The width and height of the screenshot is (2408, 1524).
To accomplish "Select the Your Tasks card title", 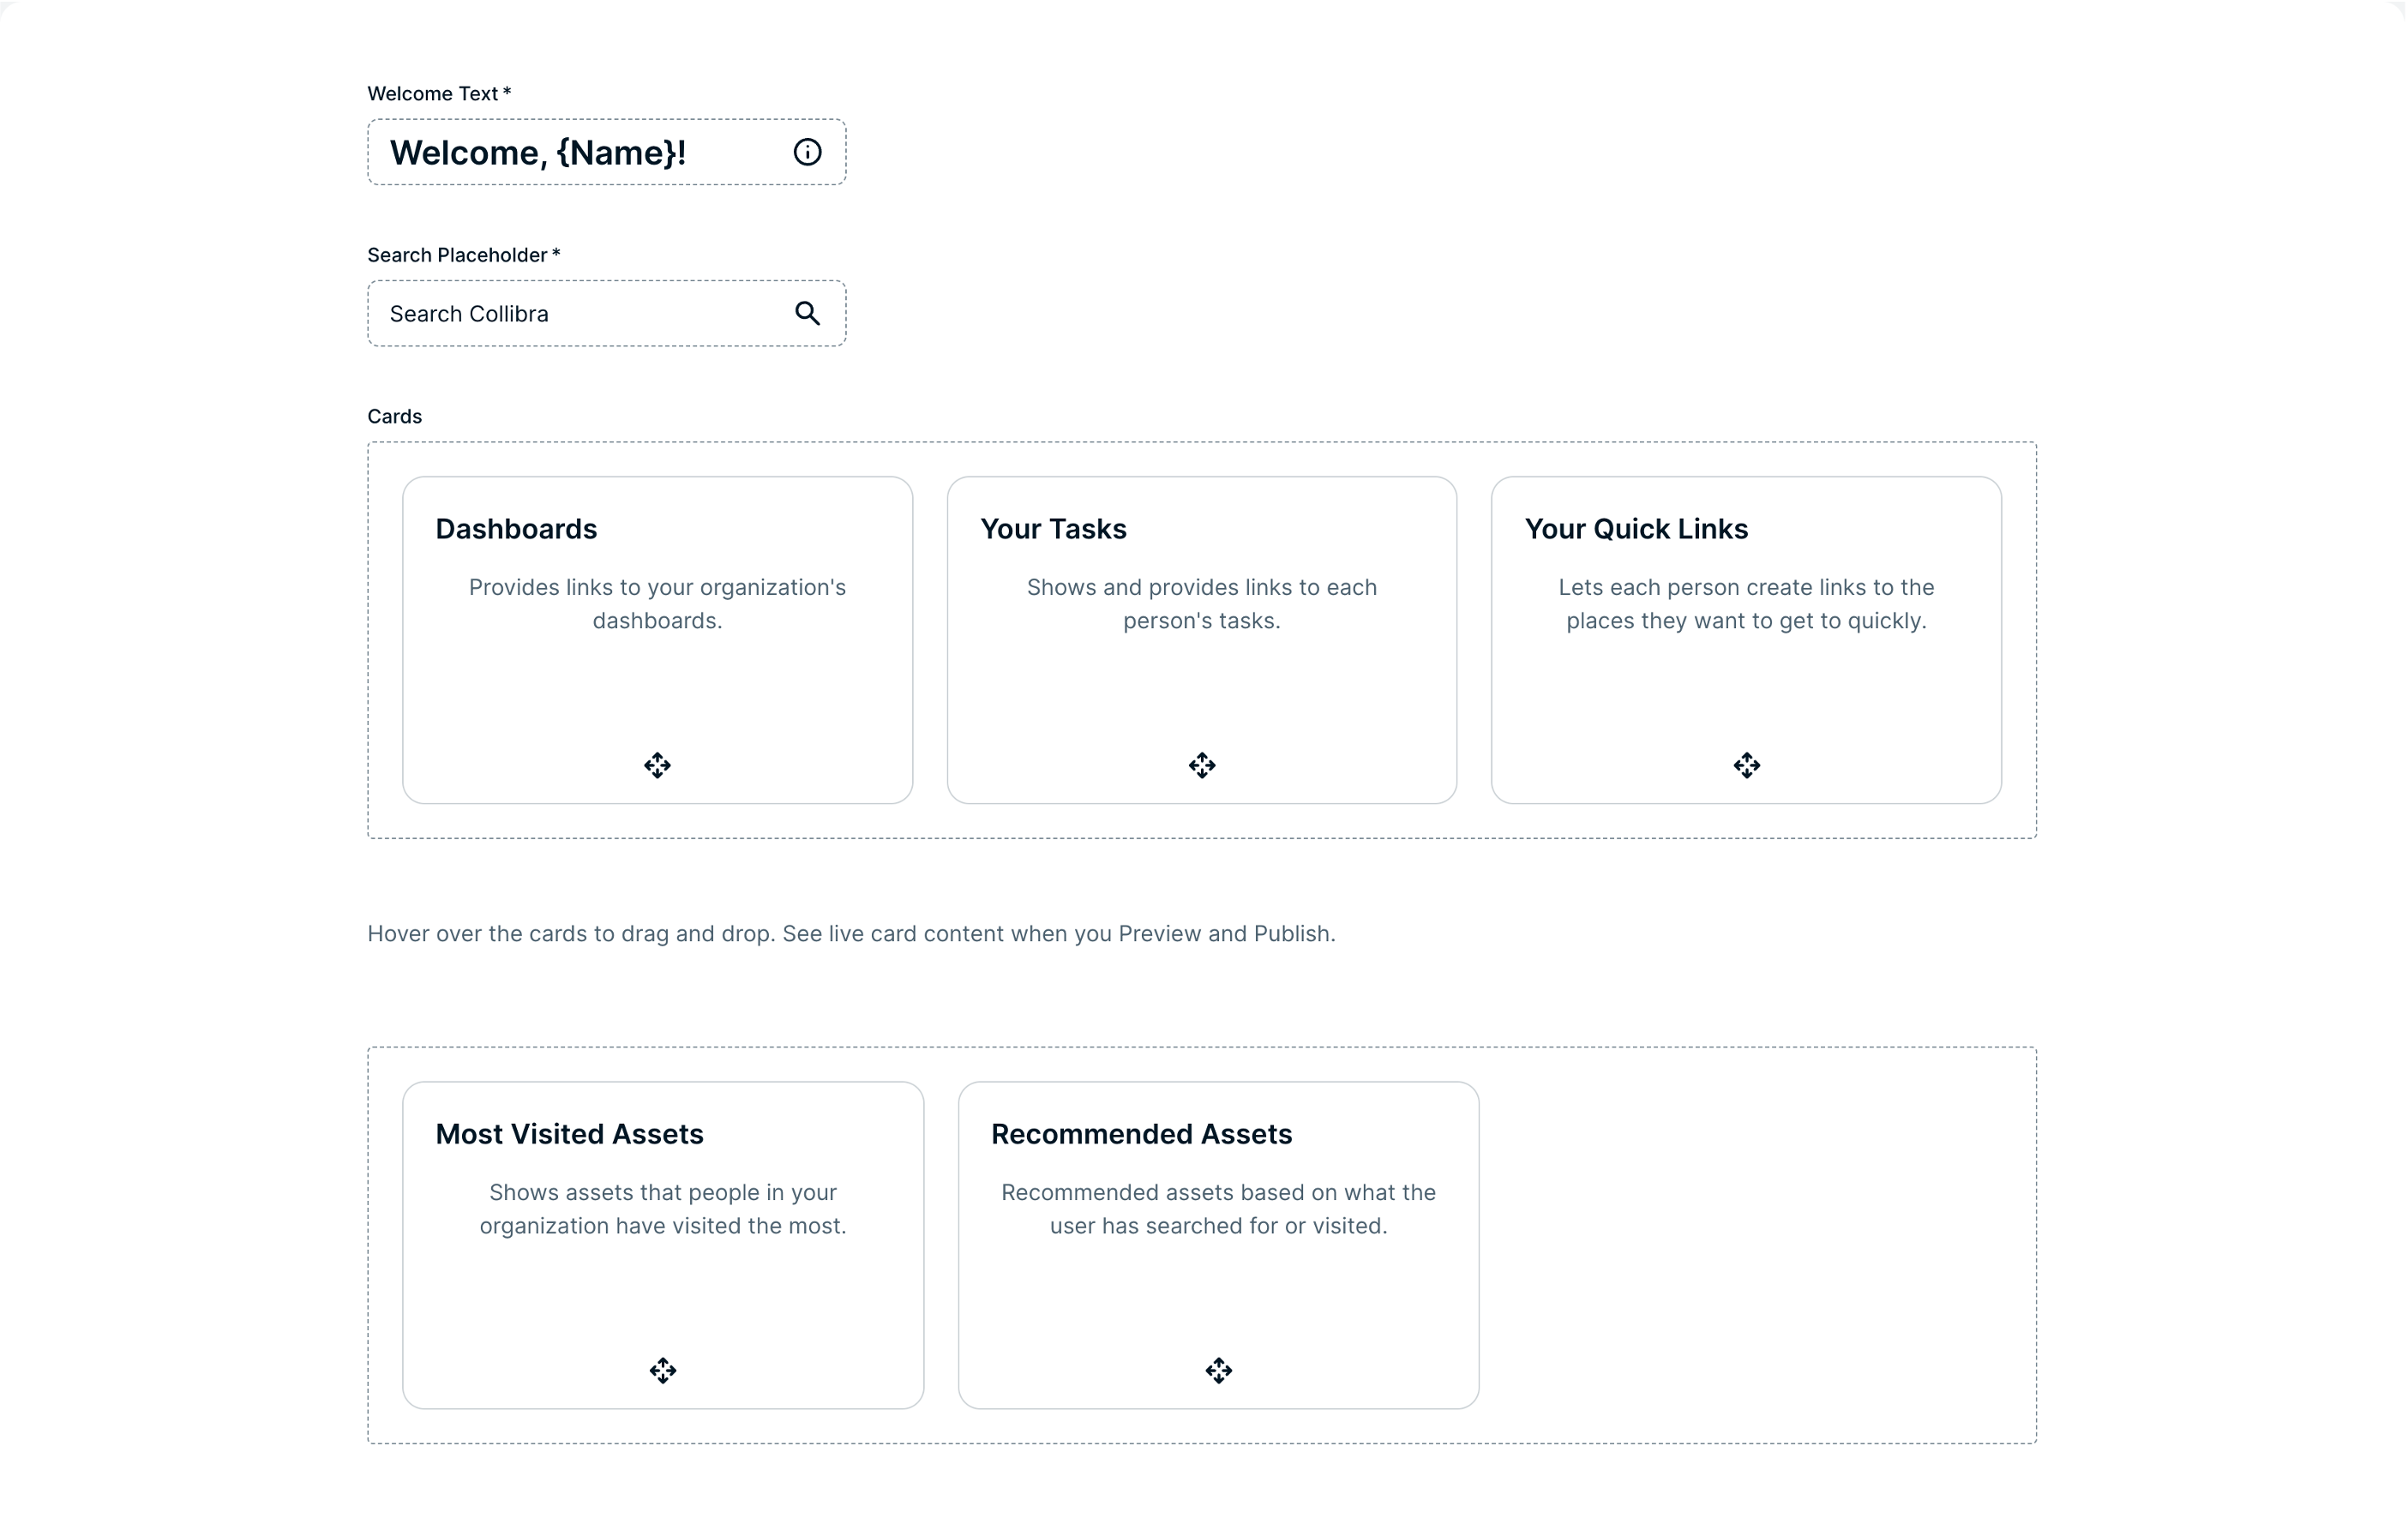I will (1053, 528).
